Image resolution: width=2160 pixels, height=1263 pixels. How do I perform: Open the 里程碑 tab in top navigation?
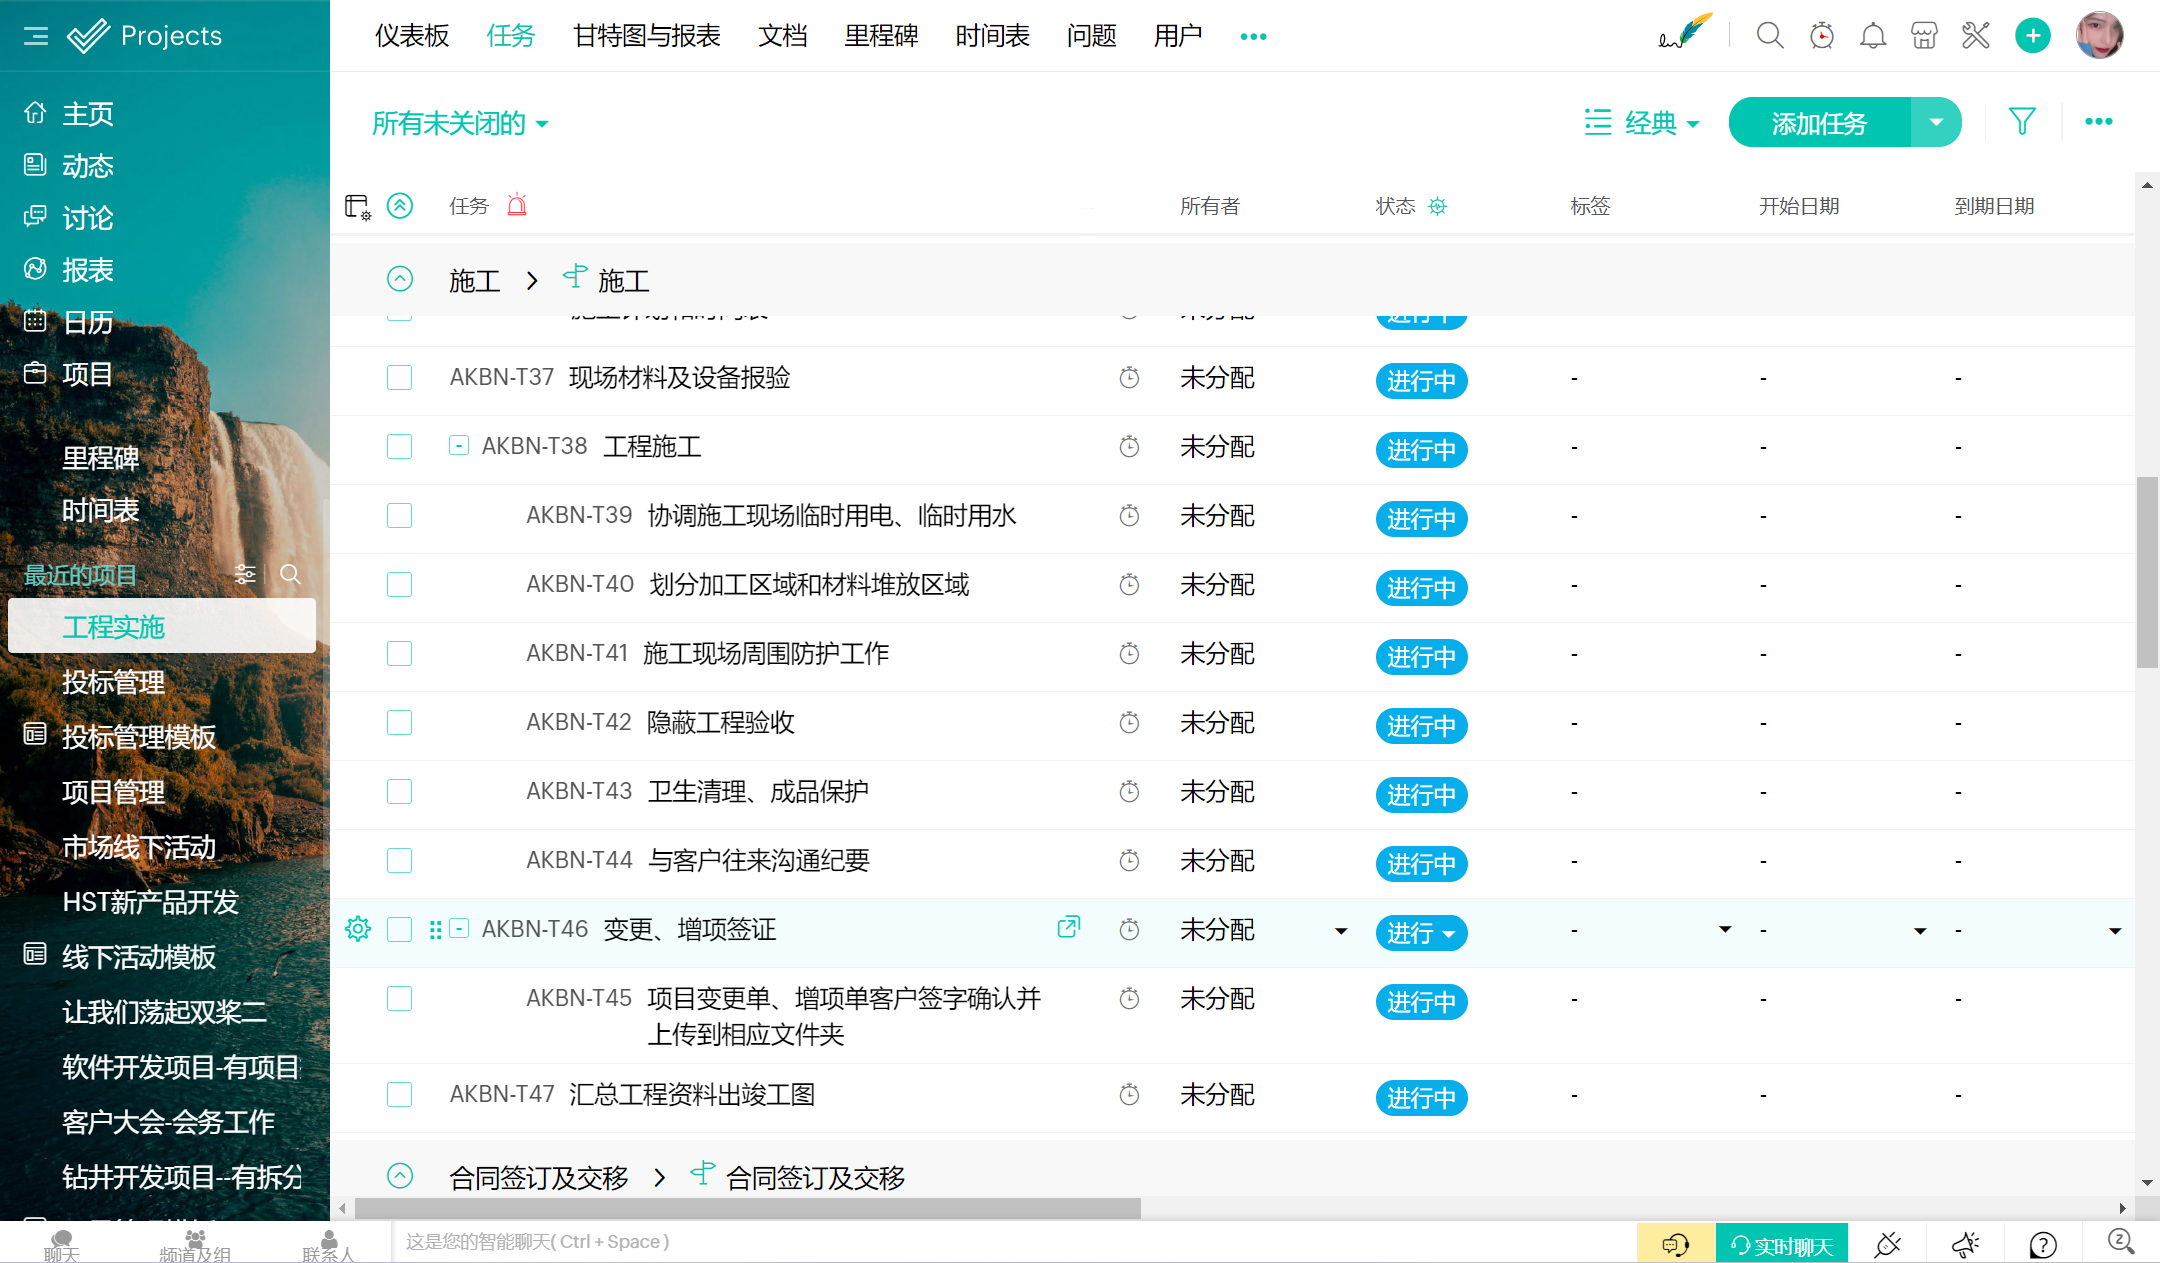click(x=880, y=36)
